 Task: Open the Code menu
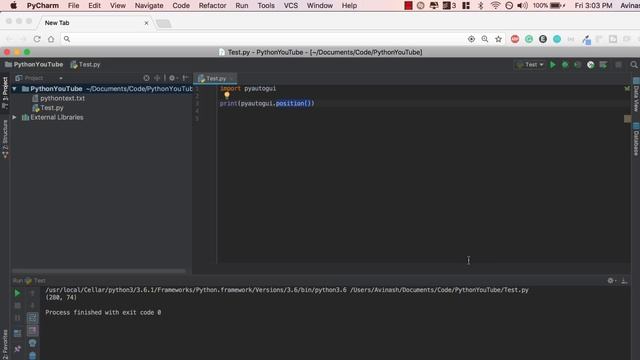click(181, 6)
